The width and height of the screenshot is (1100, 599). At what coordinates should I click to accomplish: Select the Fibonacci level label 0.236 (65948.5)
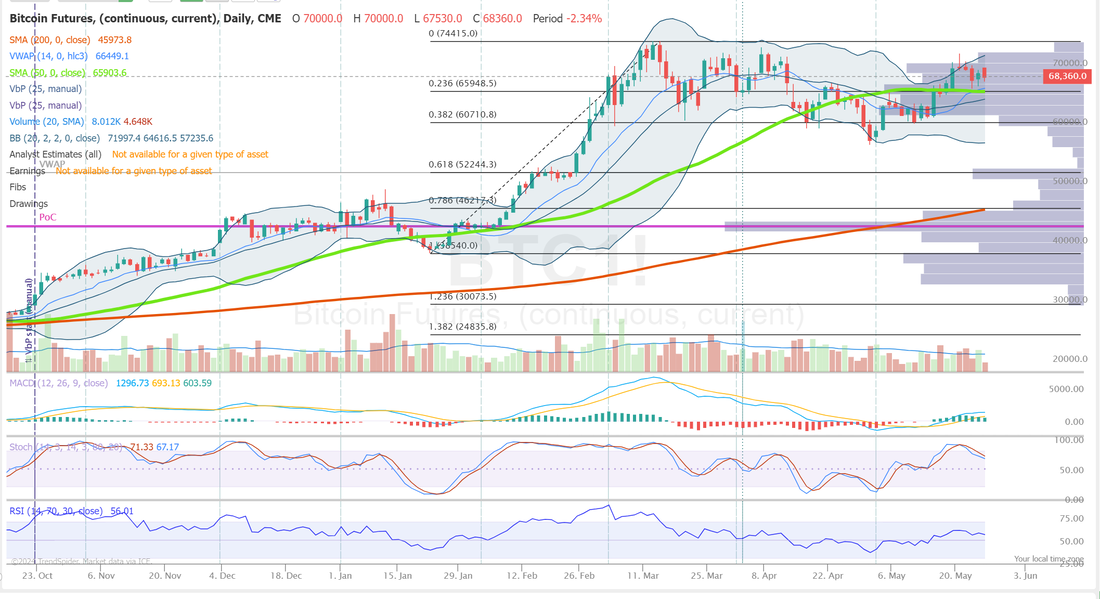(x=462, y=83)
